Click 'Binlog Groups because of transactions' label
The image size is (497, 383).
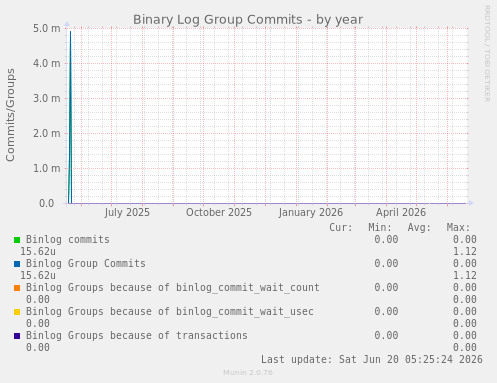(x=137, y=336)
